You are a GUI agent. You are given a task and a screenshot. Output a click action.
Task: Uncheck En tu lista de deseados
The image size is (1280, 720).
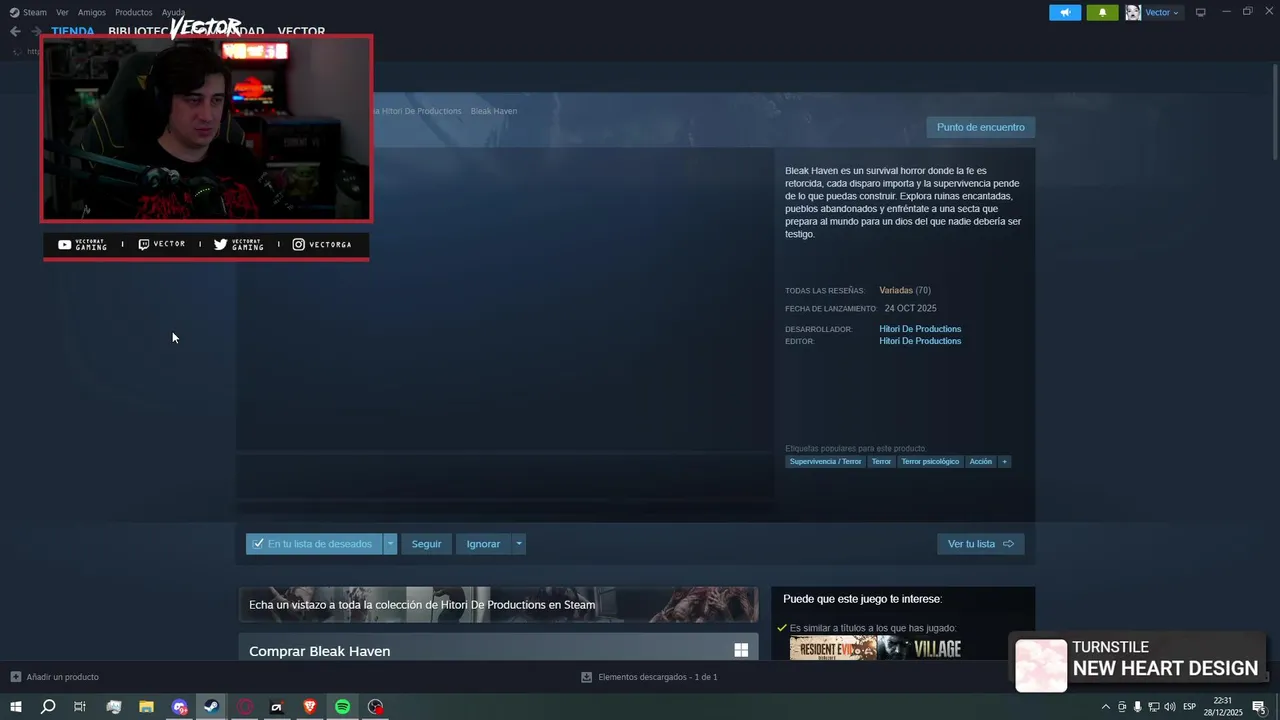pos(259,544)
